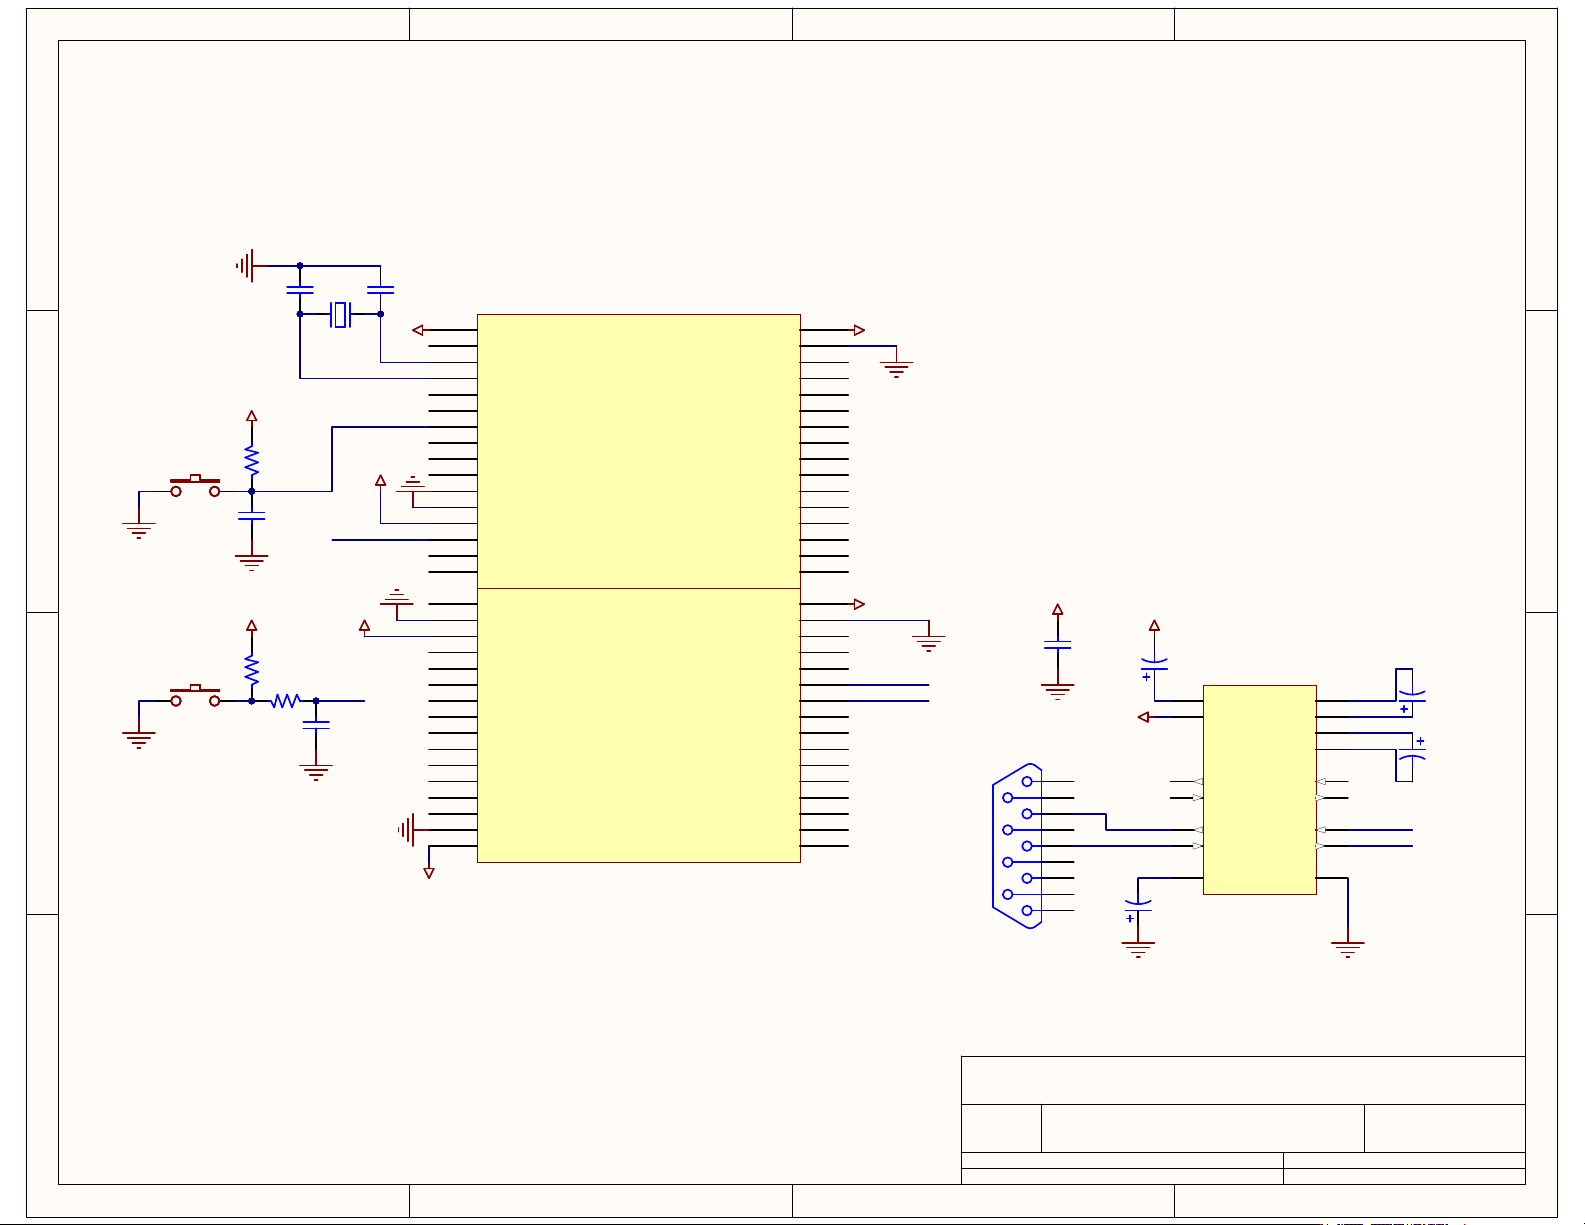1585x1225 pixels.
Task: Click the lower half of the large microcontroller
Action: point(638,725)
